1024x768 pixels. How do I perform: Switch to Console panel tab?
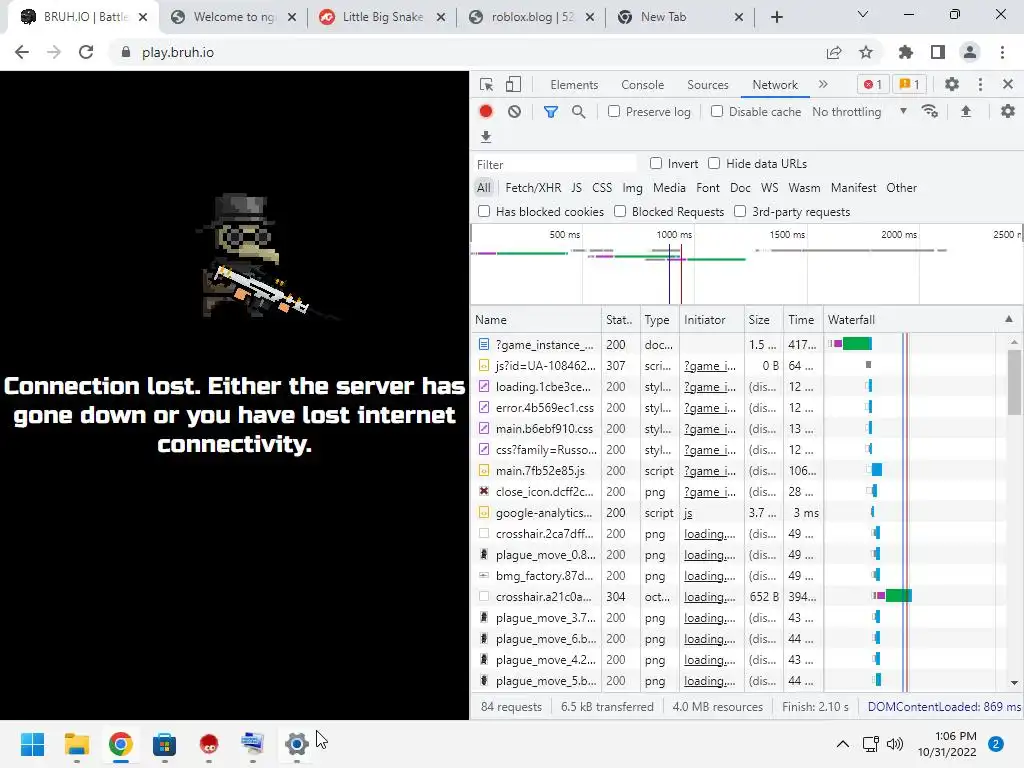[x=643, y=85]
